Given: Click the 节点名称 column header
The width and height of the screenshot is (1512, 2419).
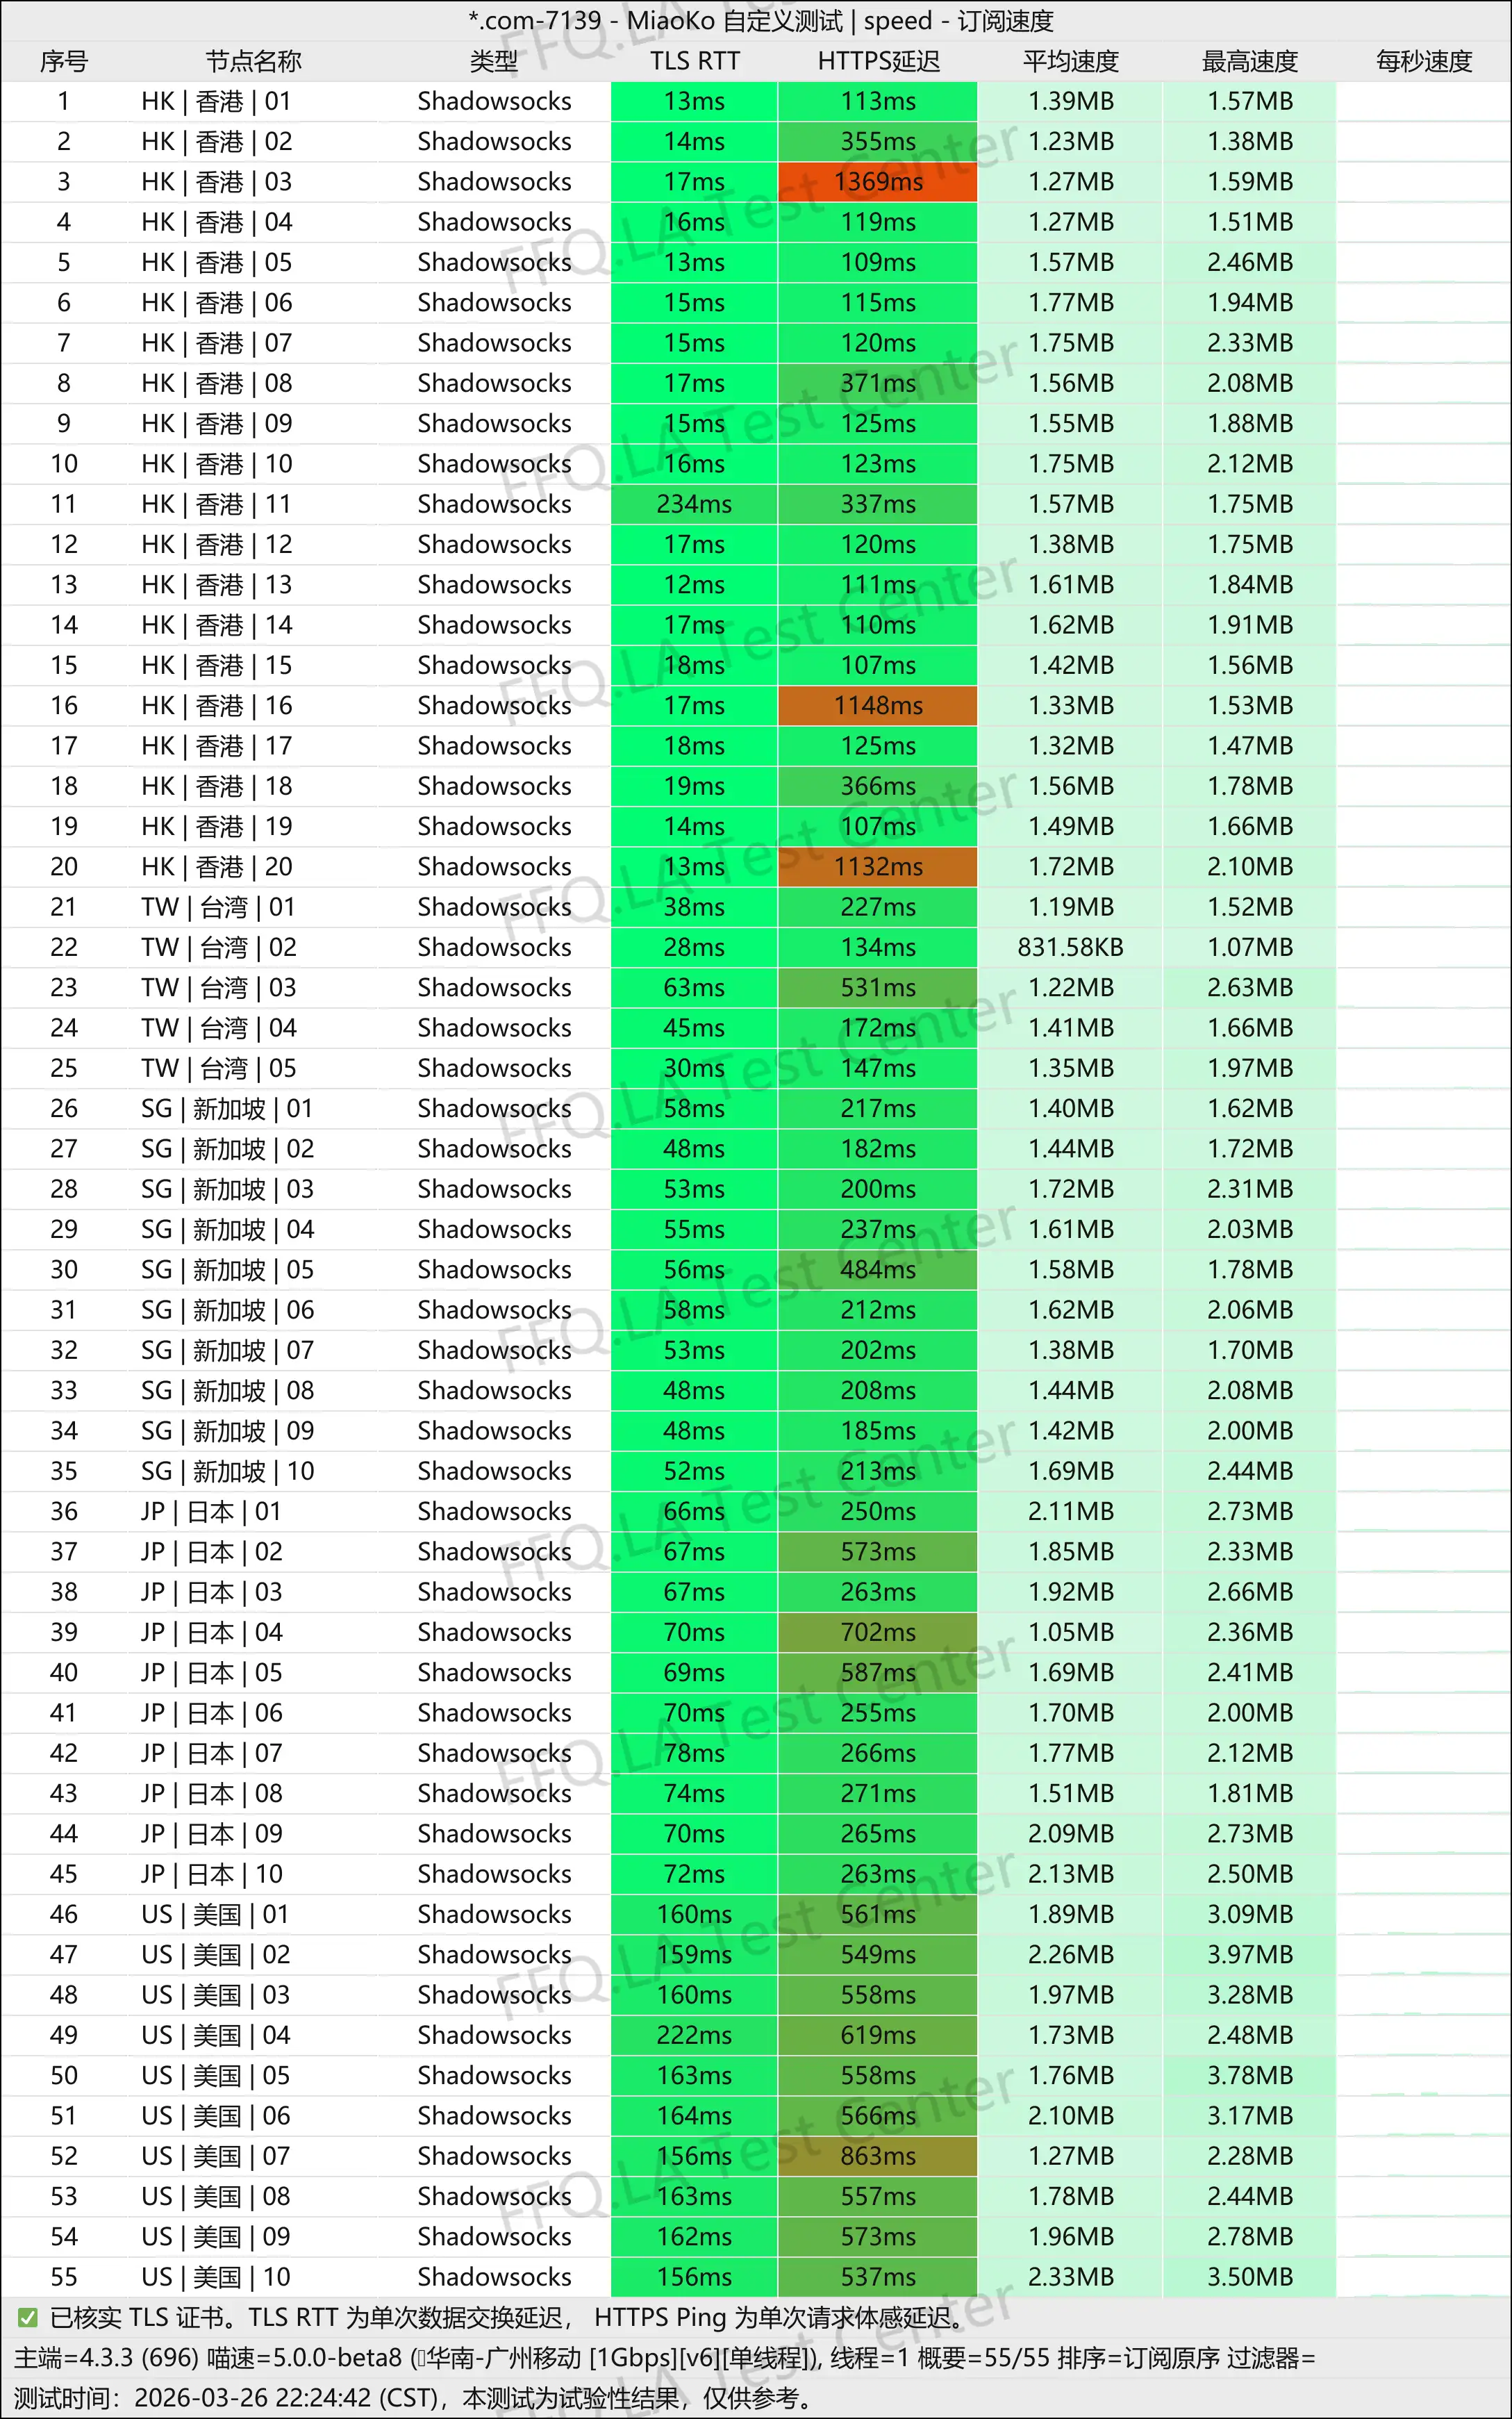Looking at the screenshot, I should click(x=253, y=62).
